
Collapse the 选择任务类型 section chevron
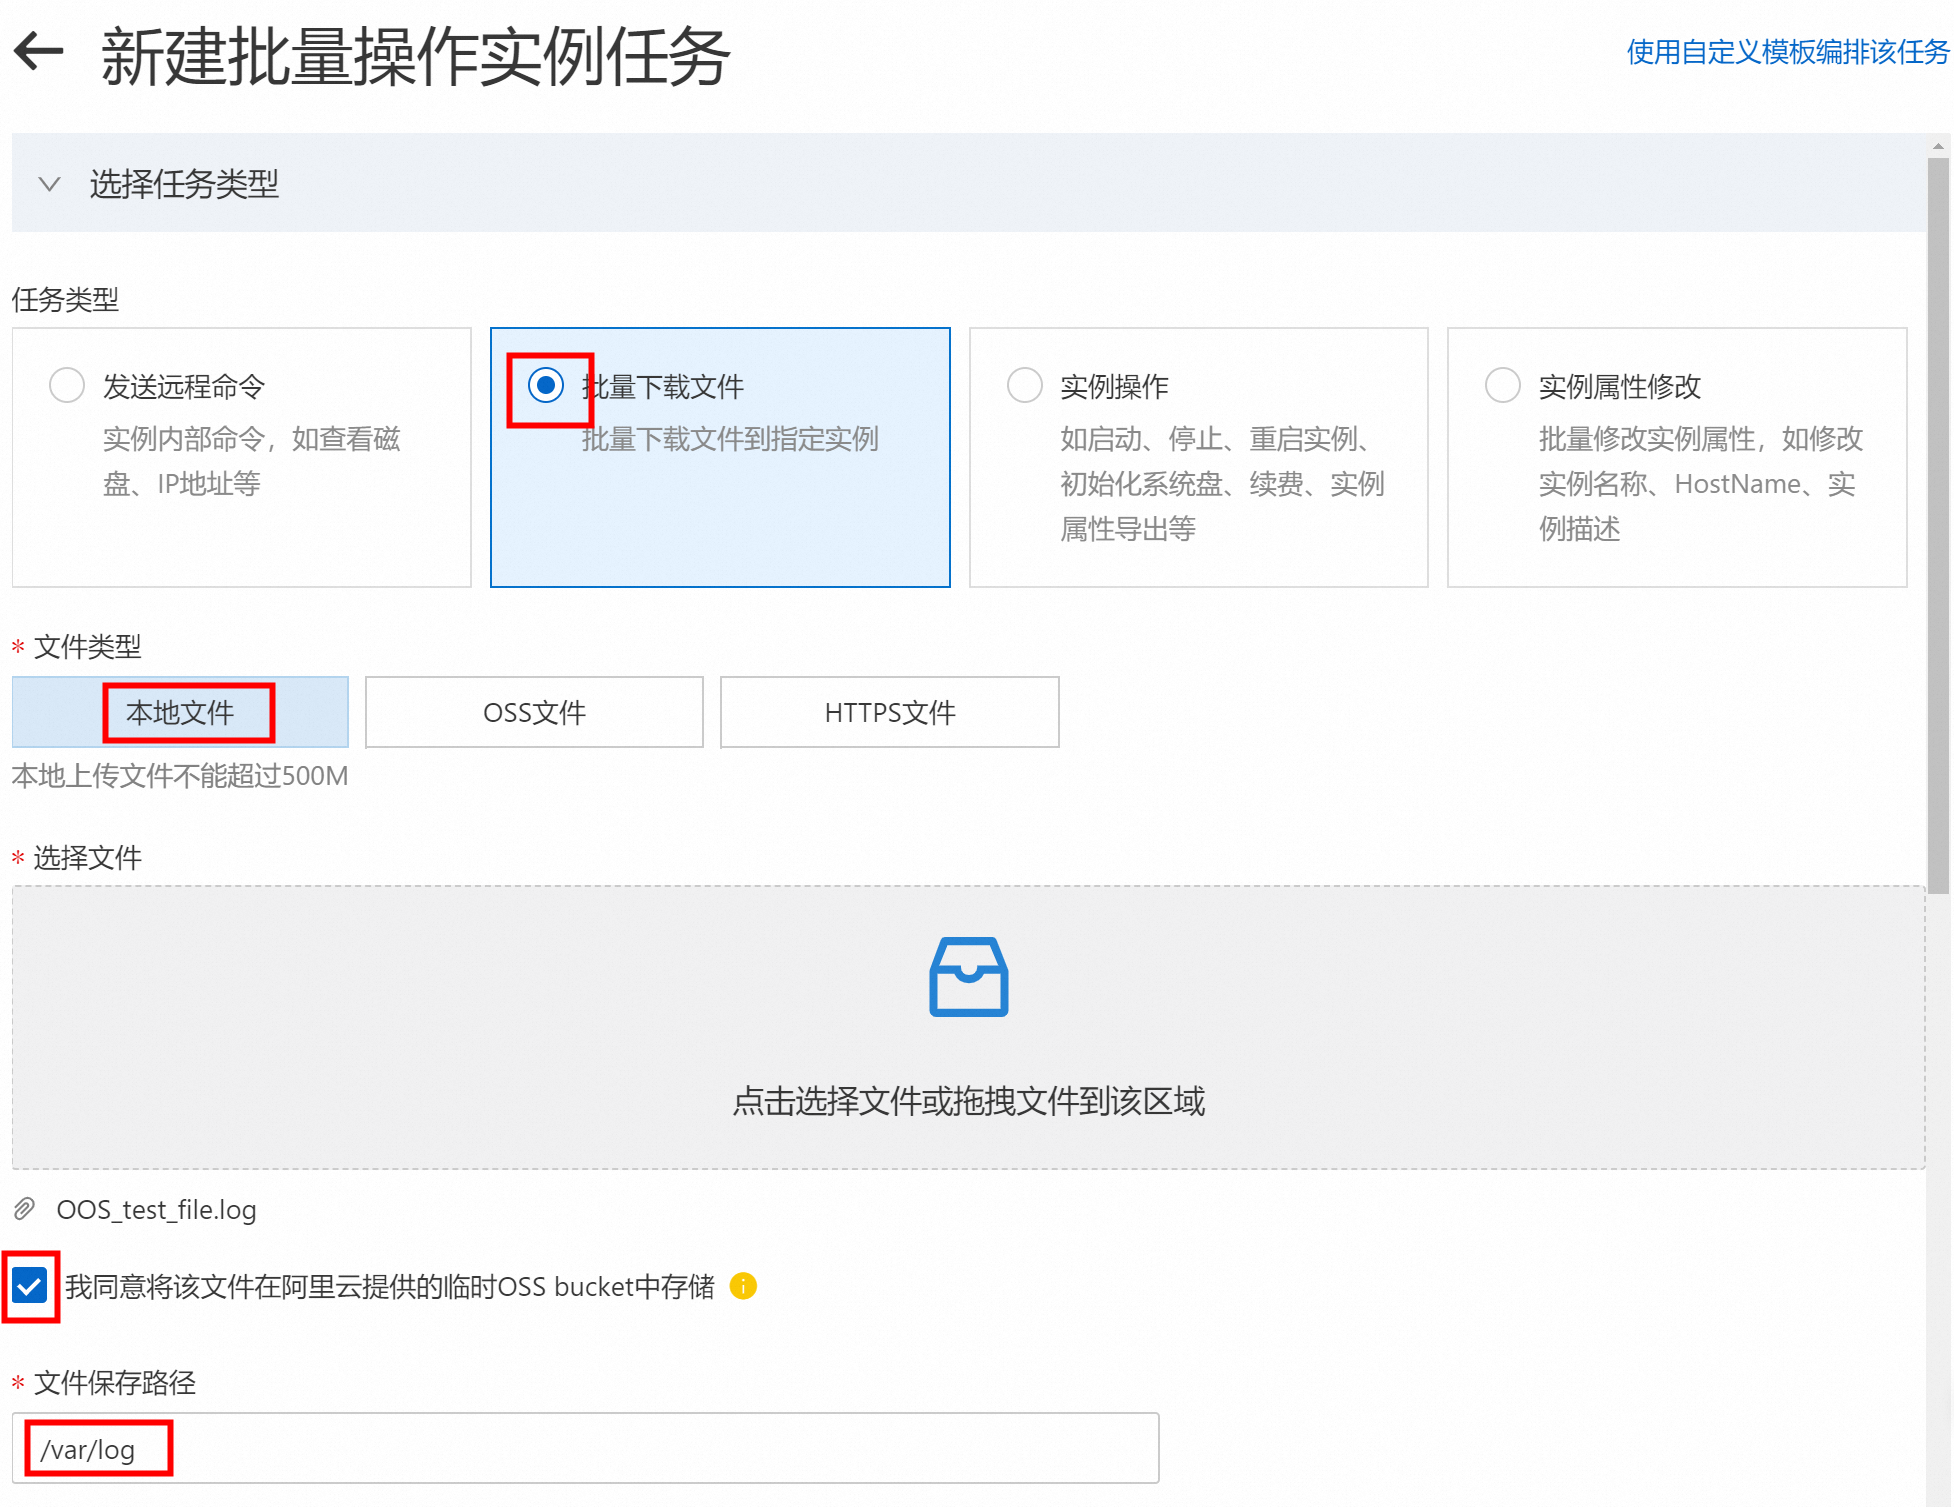(49, 184)
